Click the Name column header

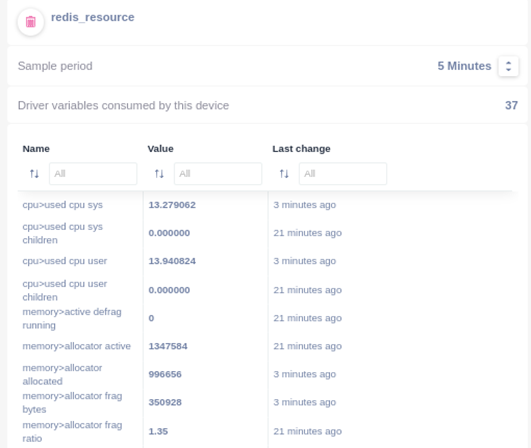pos(36,149)
